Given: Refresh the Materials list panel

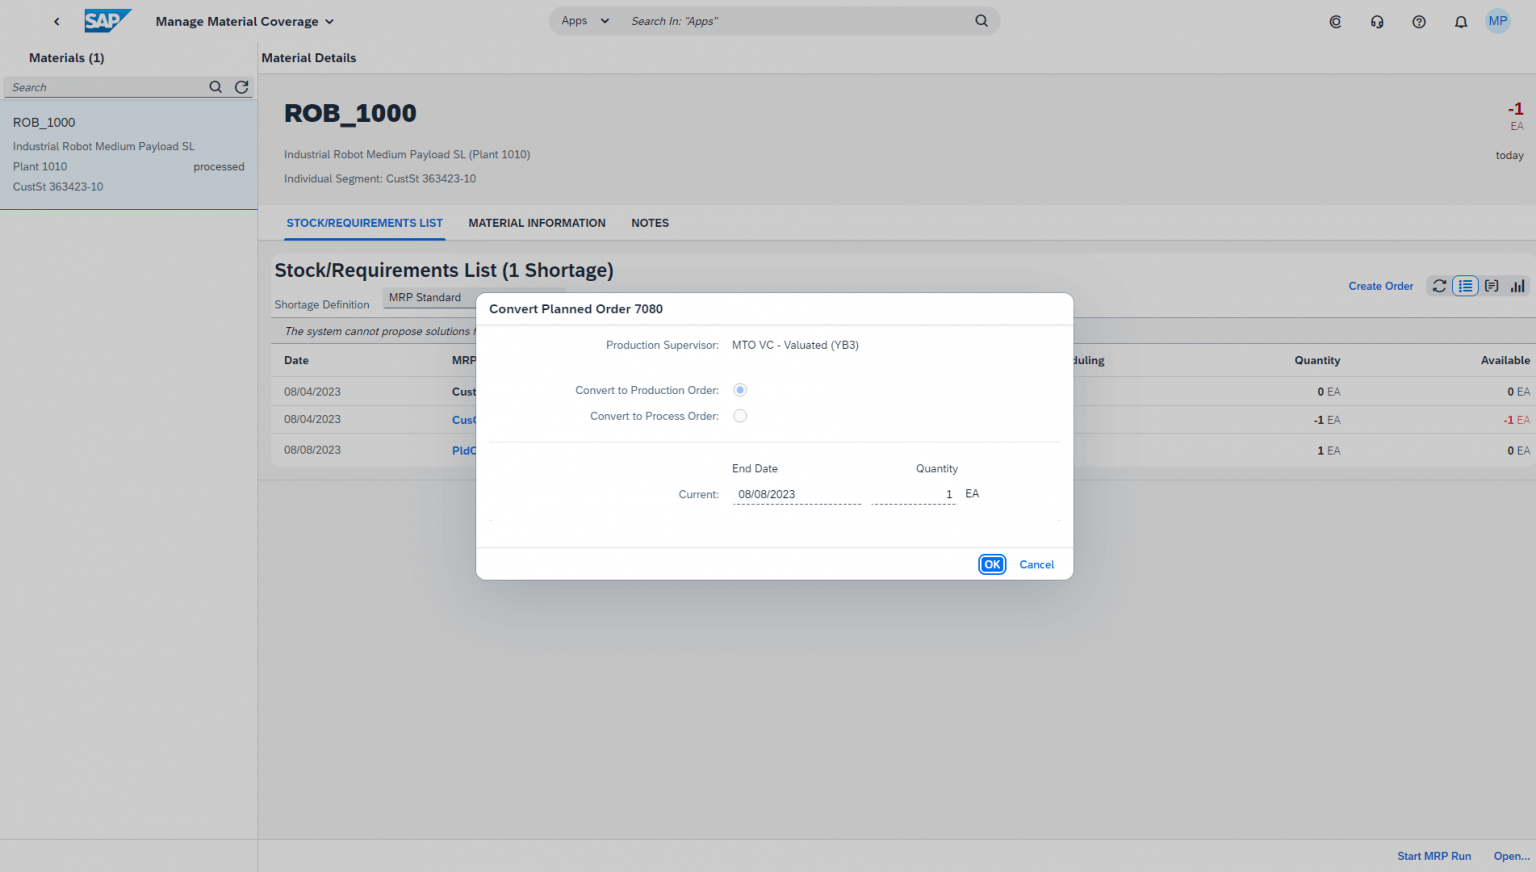Looking at the screenshot, I should tap(241, 87).
